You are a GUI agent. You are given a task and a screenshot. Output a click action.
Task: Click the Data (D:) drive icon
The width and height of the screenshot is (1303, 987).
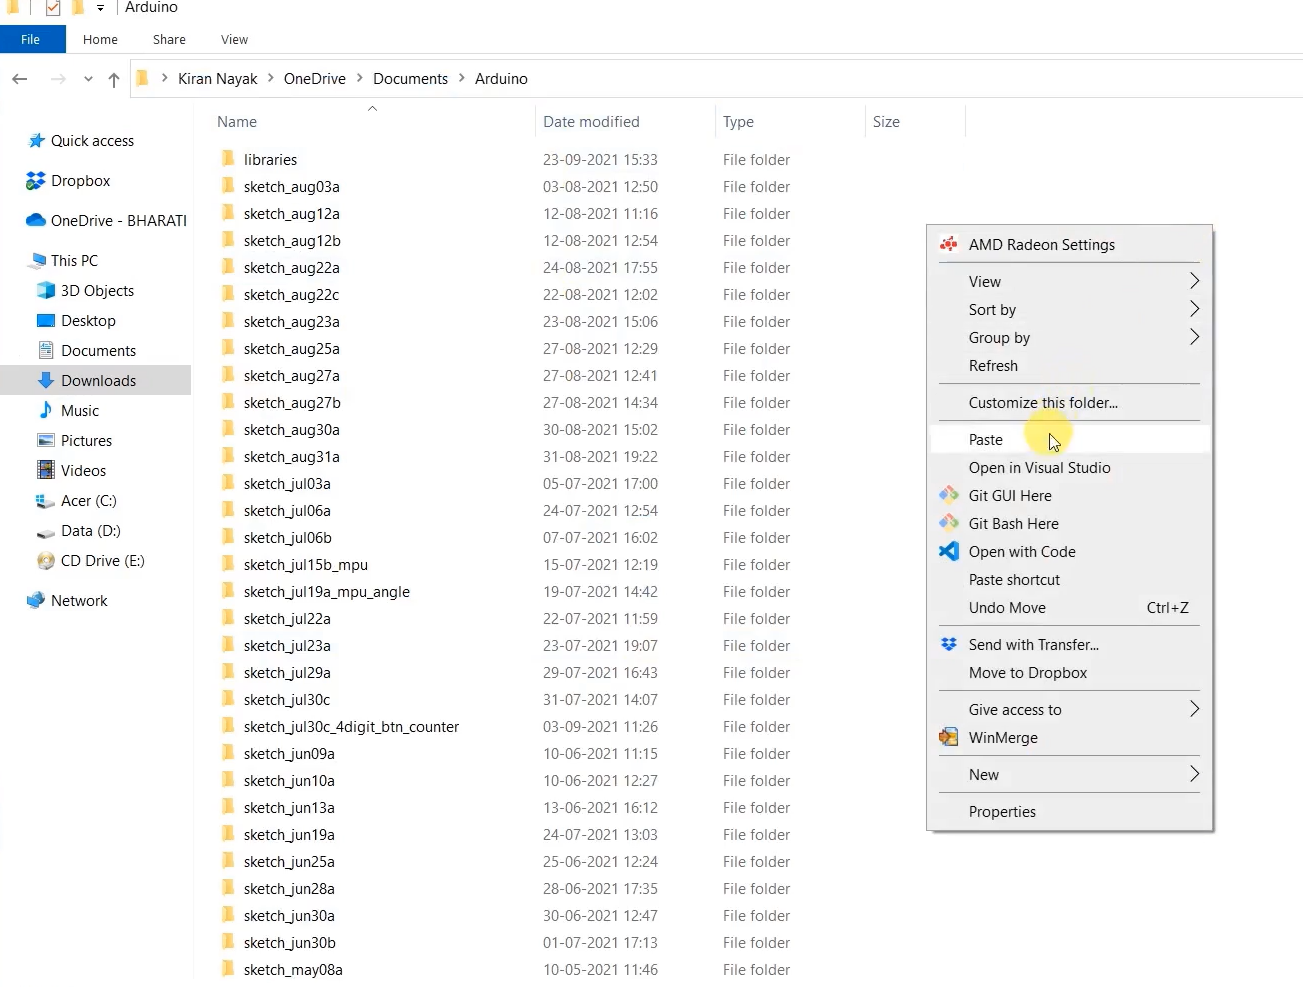coord(45,532)
